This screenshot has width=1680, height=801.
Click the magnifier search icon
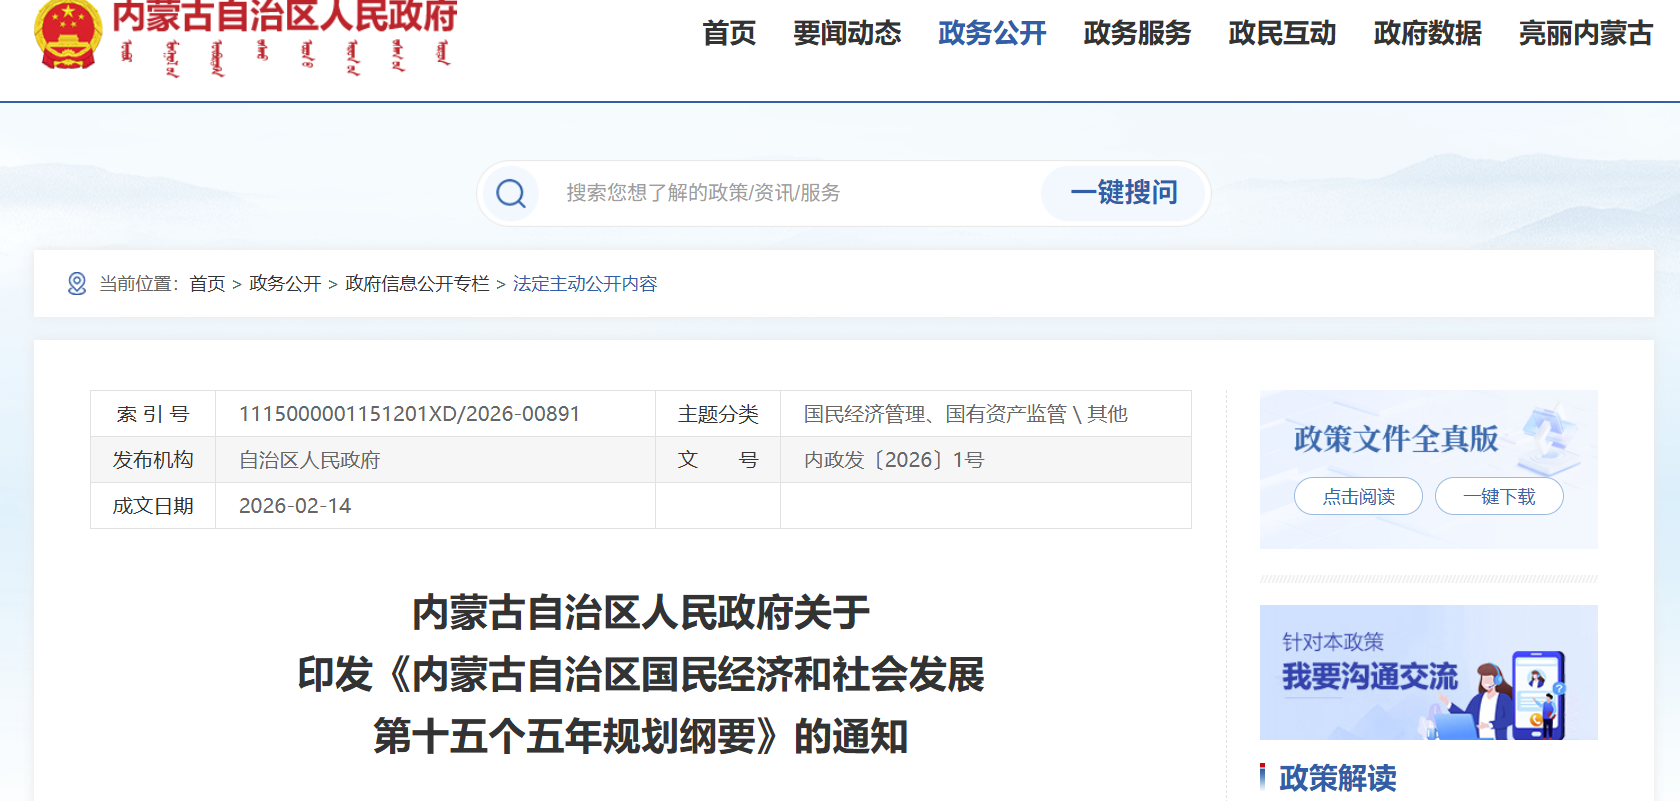[511, 193]
